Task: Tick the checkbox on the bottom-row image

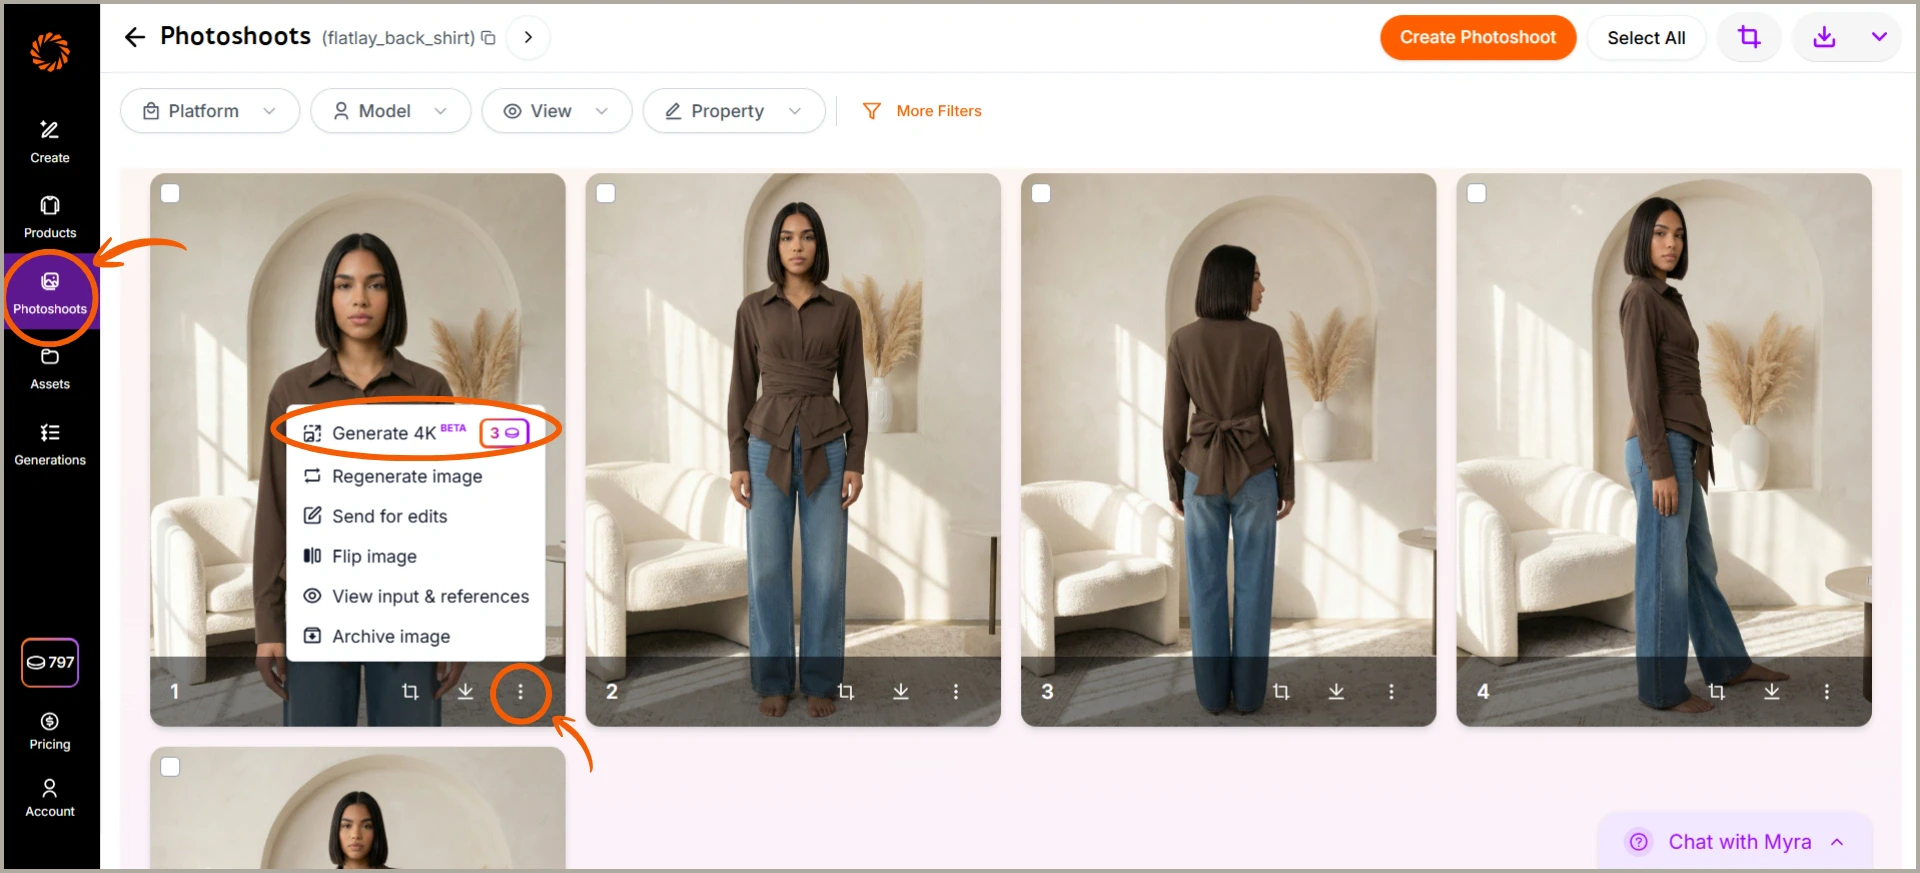Action: coord(171,767)
